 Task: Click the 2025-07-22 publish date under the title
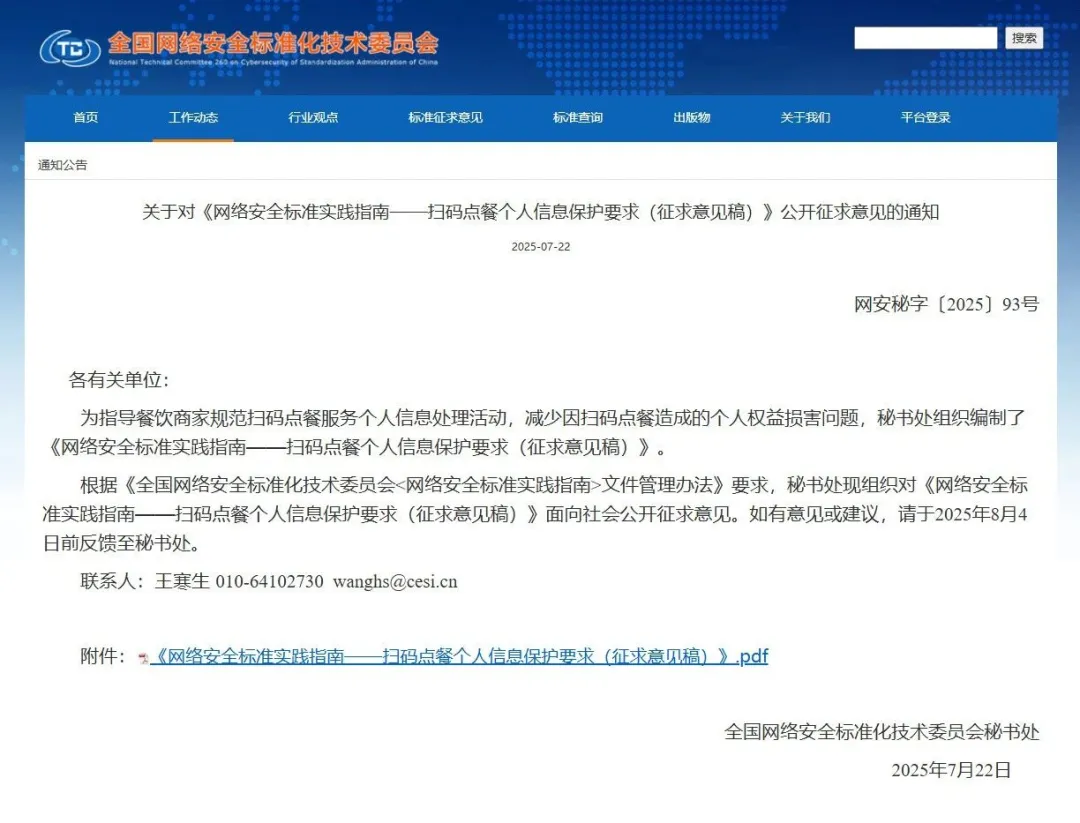[540, 247]
